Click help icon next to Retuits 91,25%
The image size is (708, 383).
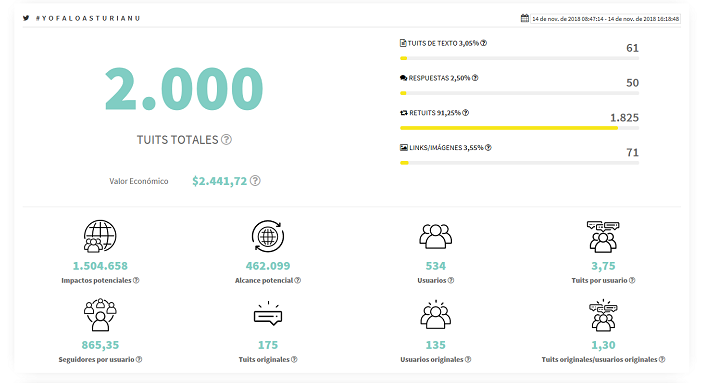(466, 112)
